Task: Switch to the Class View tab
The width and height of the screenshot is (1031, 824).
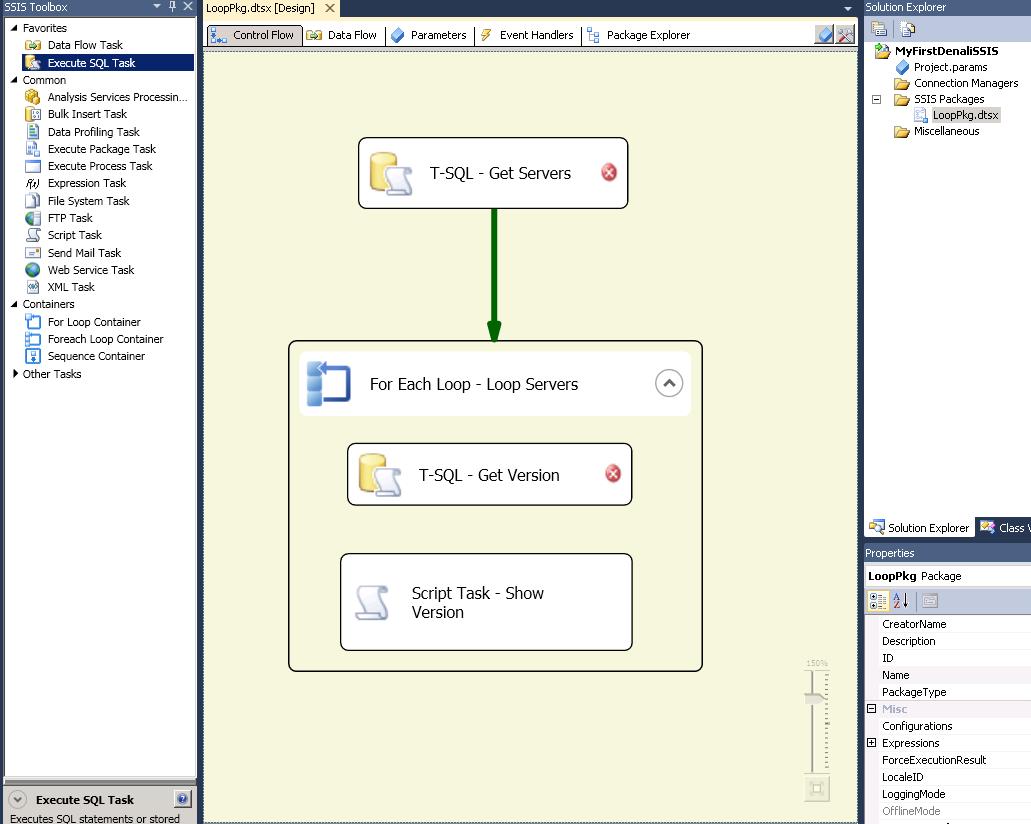Action: pyautogui.click(x=1003, y=527)
